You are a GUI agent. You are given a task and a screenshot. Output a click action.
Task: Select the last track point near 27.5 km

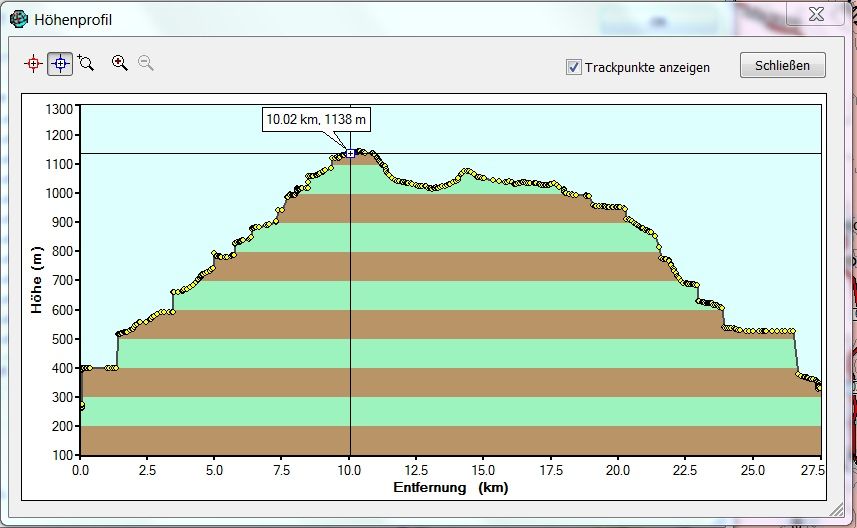point(819,387)
